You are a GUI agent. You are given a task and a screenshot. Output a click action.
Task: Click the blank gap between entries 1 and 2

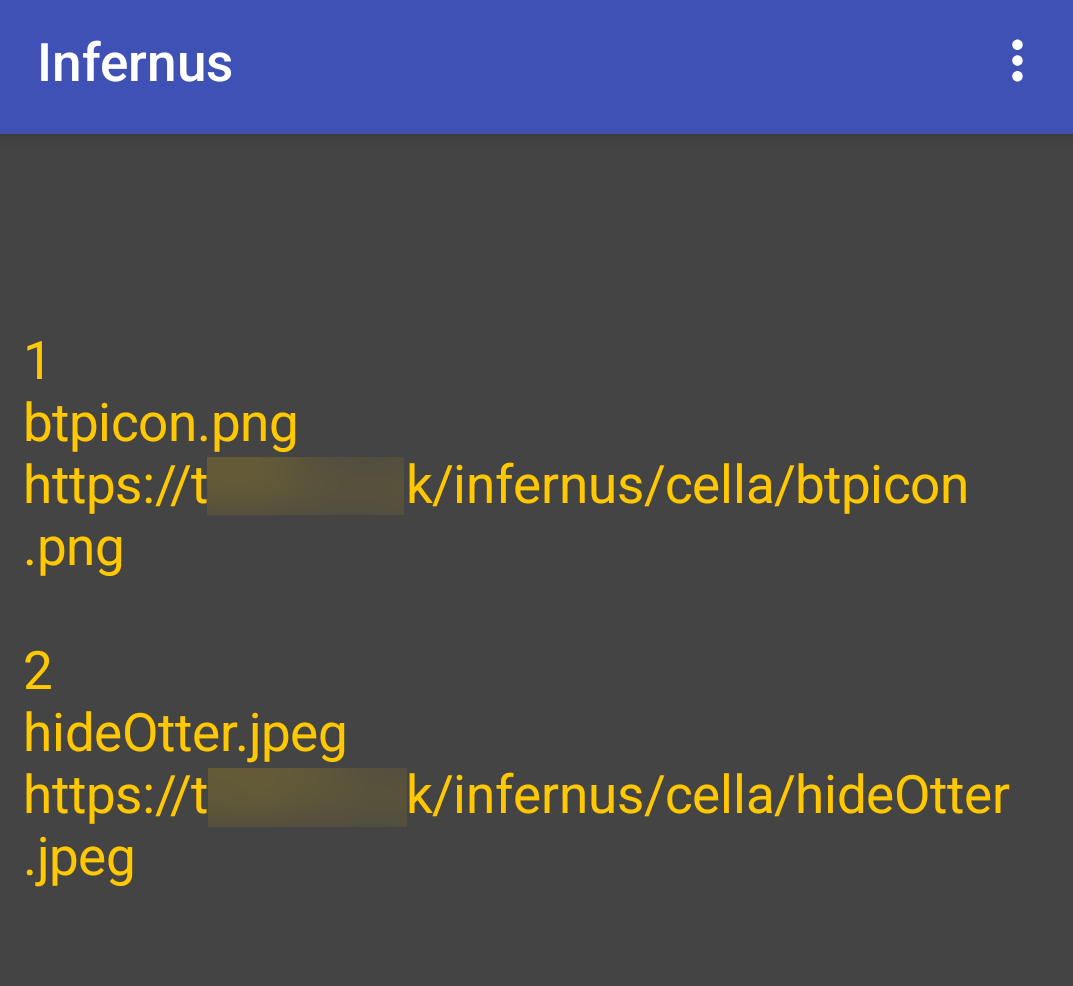pyautogui.click(x=536, y=610)
